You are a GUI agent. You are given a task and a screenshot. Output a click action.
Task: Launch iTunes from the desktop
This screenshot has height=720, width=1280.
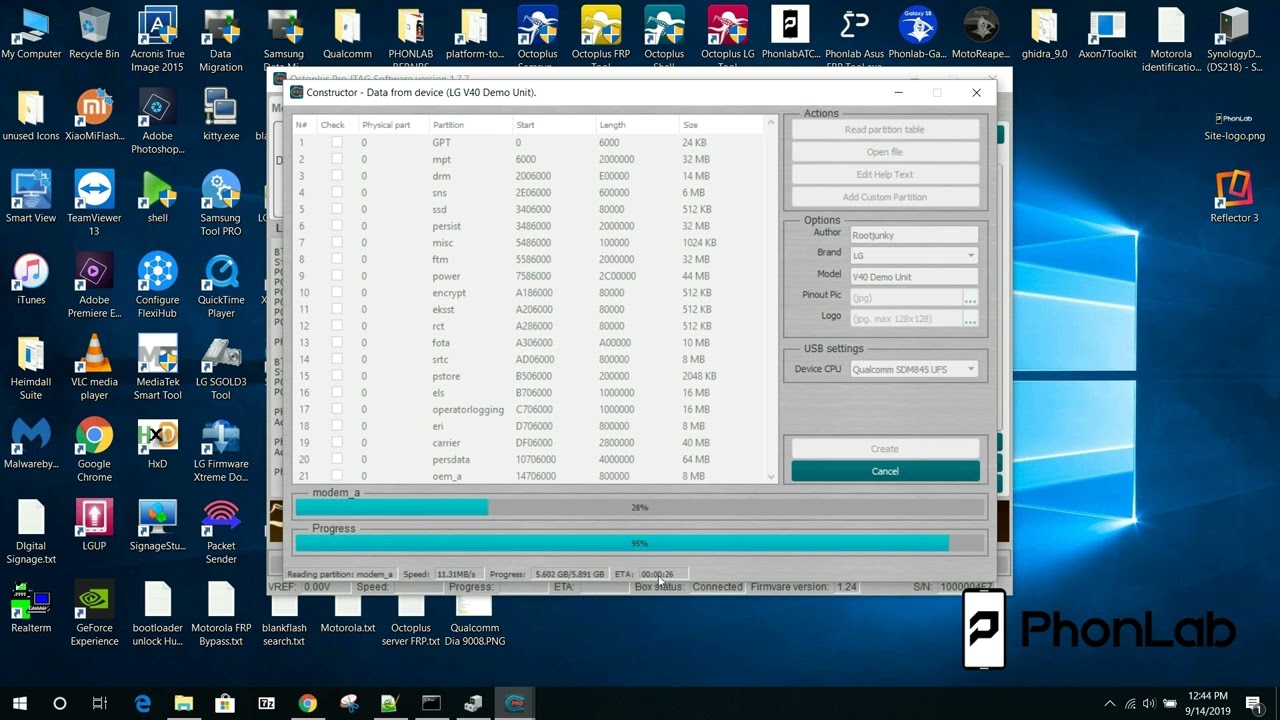[31, 279]
